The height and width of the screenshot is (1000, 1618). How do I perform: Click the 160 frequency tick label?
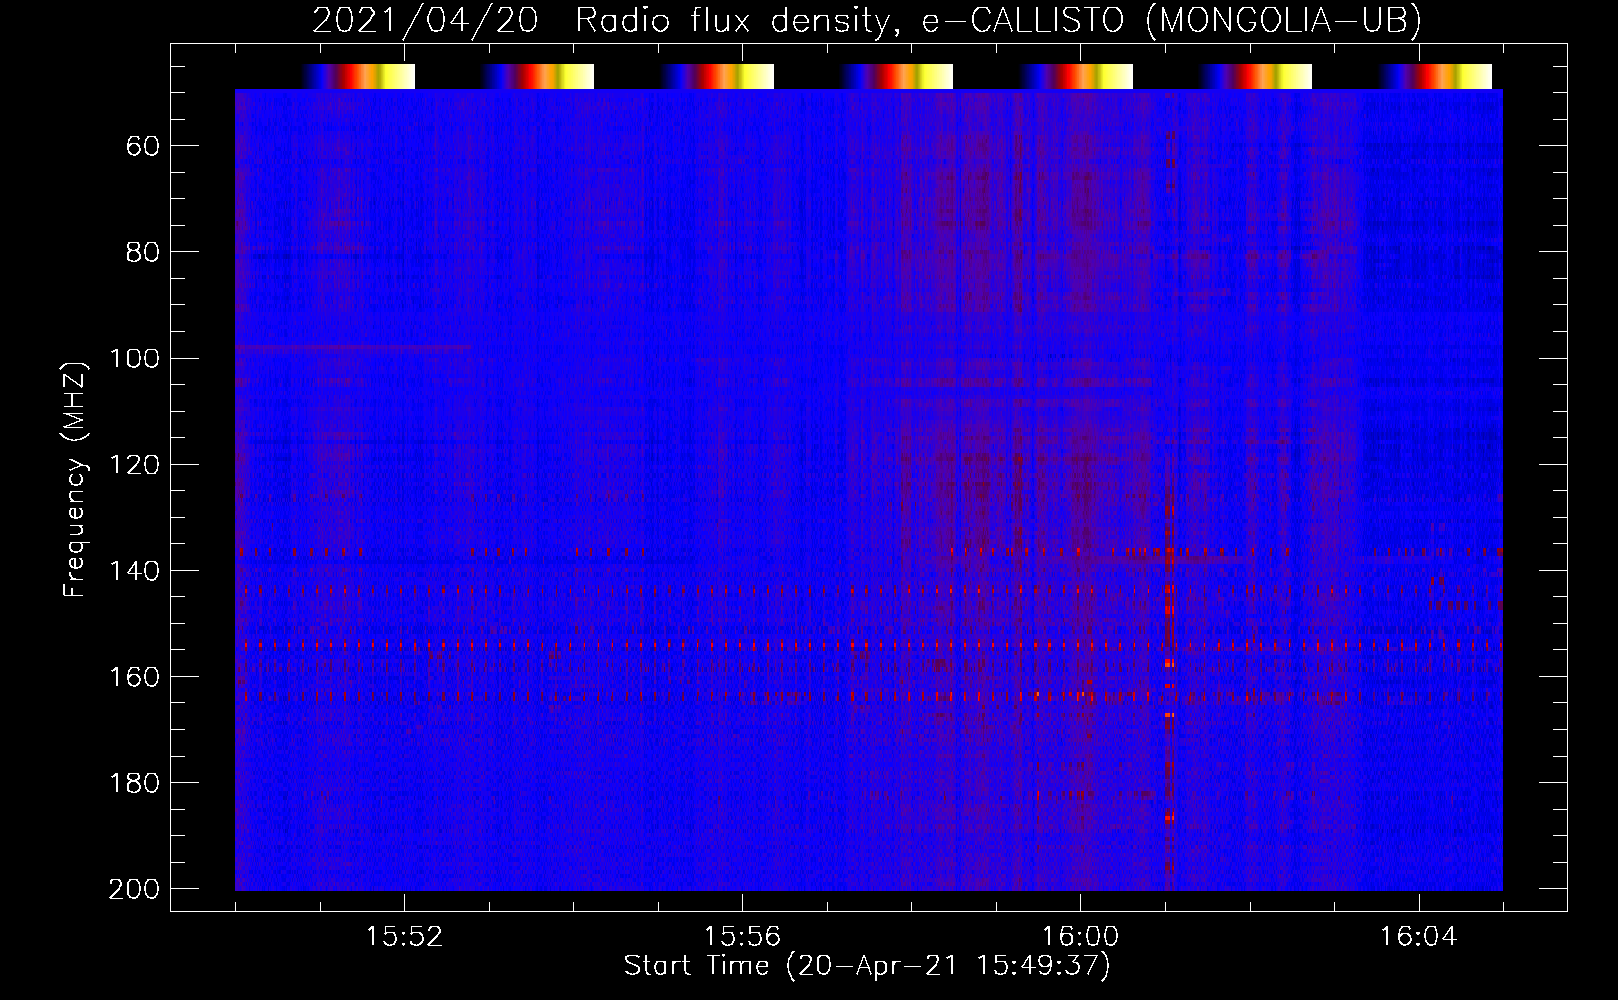point(134,677)
